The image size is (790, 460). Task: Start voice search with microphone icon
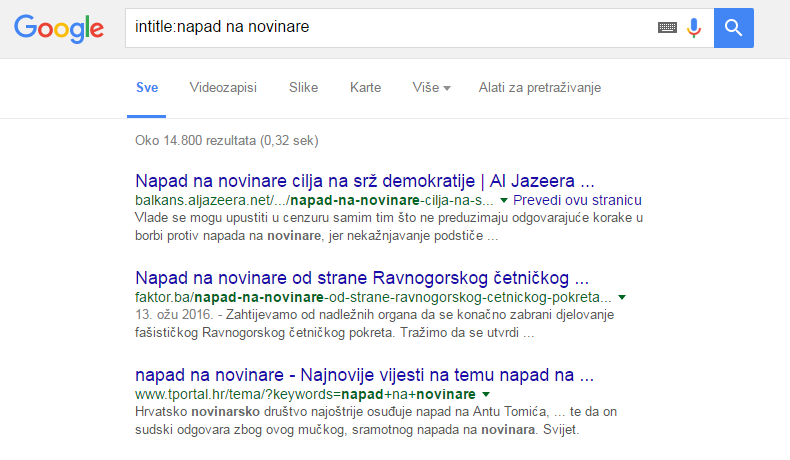(694, 28)
